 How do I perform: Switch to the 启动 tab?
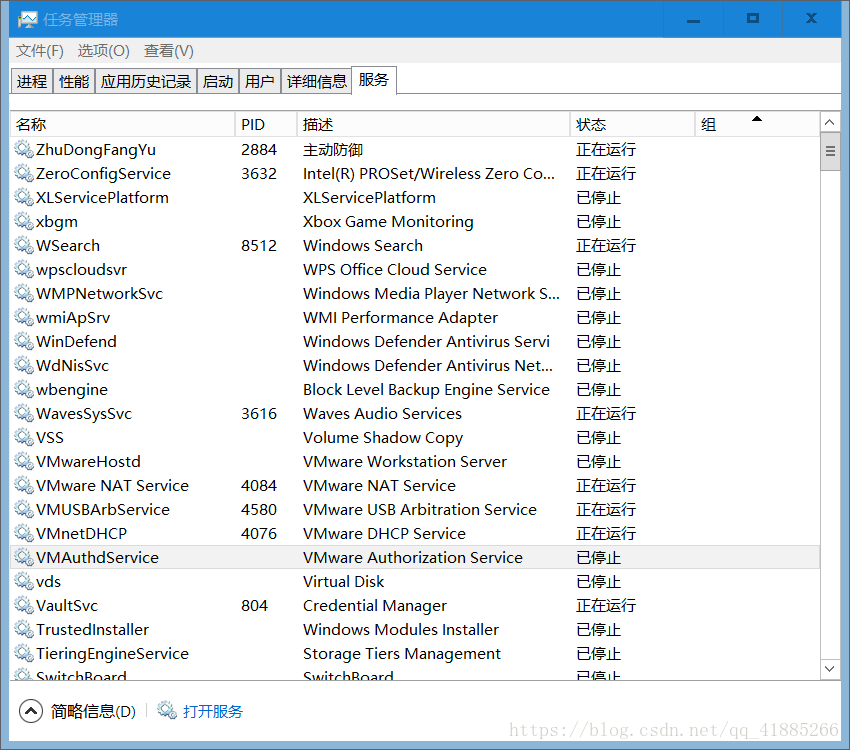[218, 81]
